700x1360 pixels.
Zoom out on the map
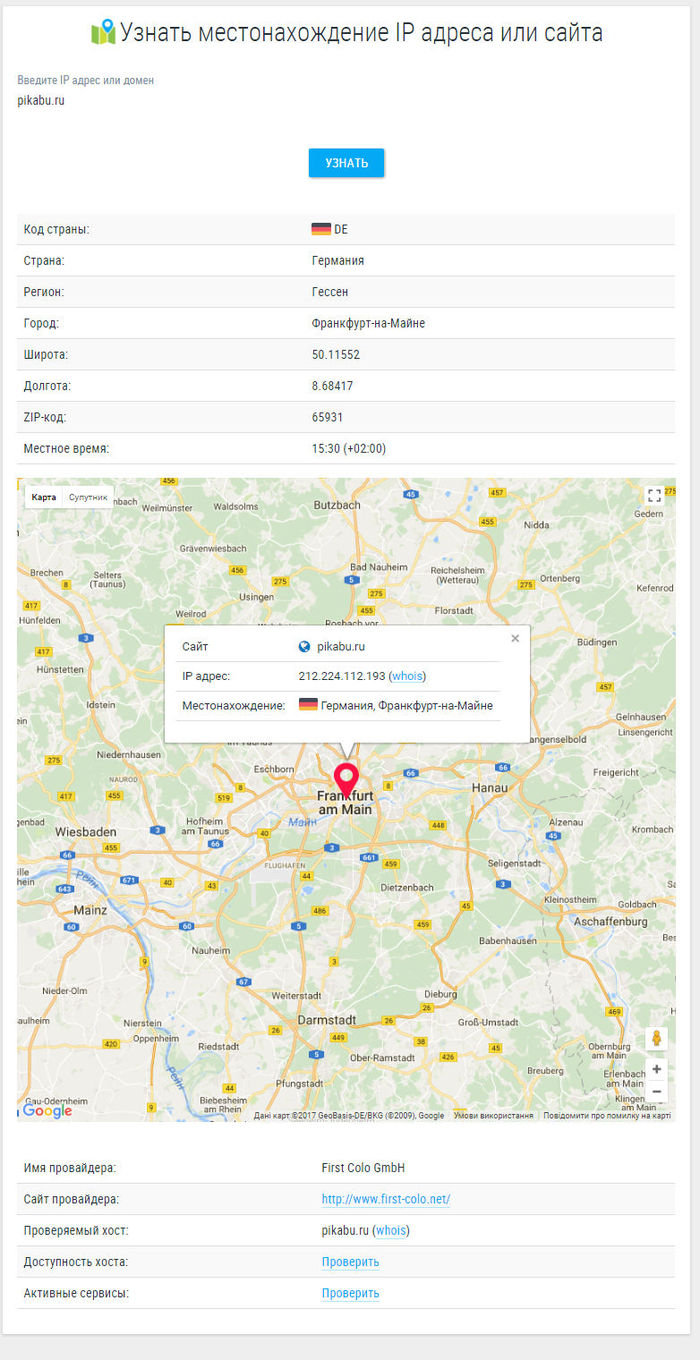pyautogui.click(x=656, y=1091)
